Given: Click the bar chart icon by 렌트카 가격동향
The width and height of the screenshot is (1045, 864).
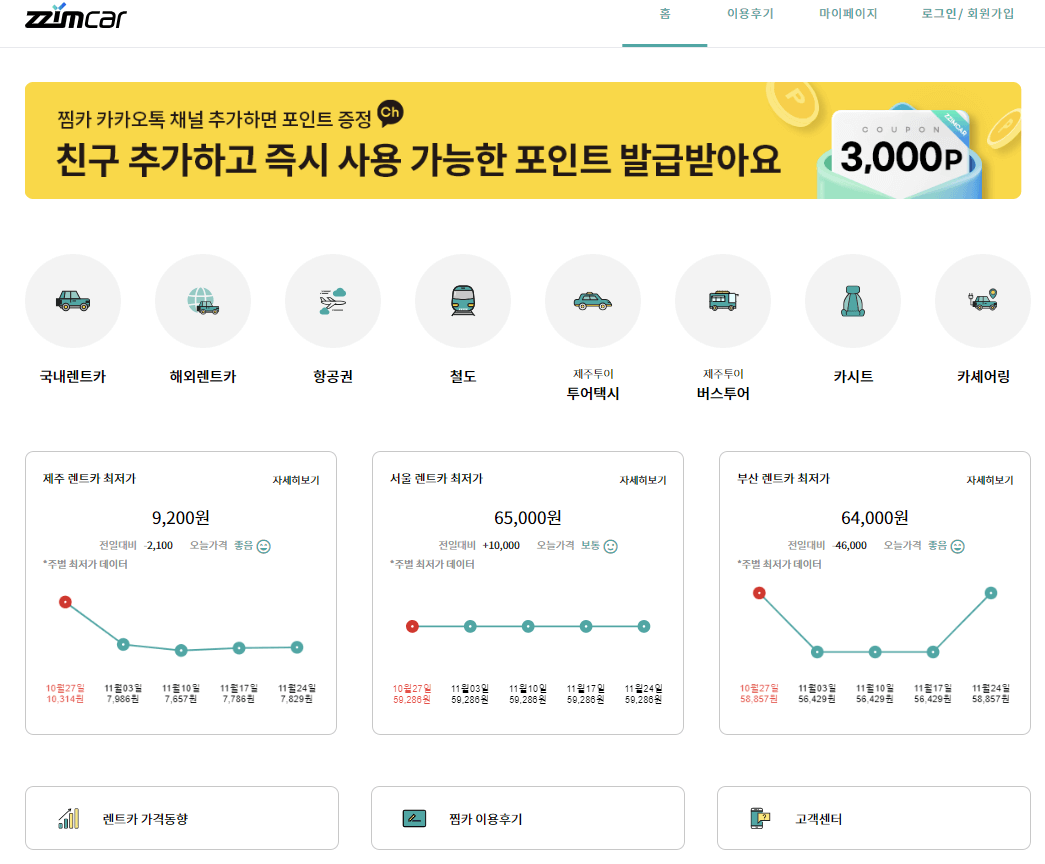Looking at the screenshot, I should click(x=69, y=818).
